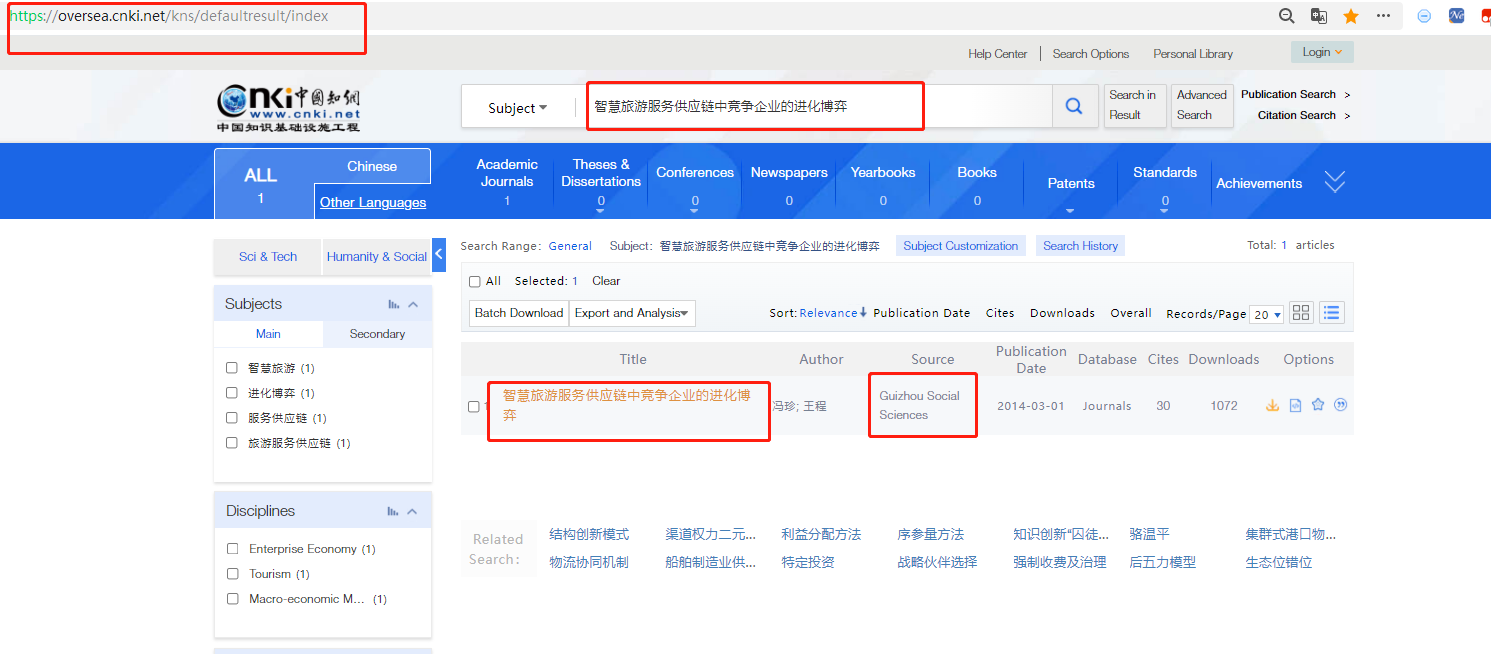
Task: Open the Help Center link
Action: pos(997,54)
